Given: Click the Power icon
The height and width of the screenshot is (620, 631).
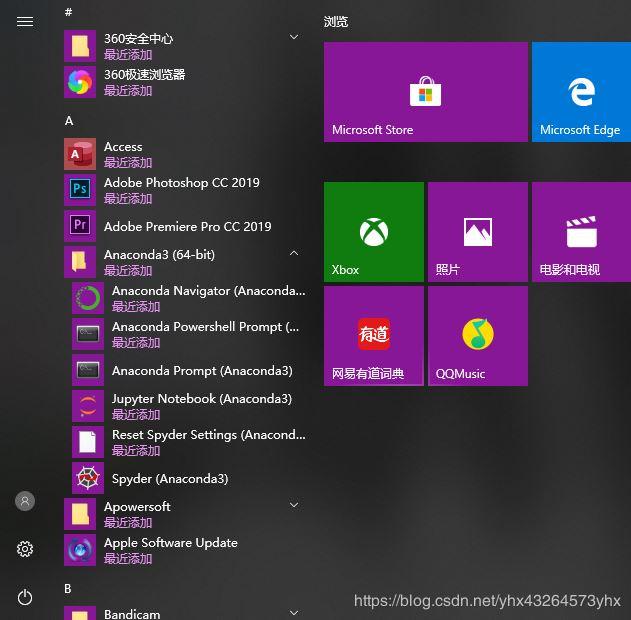Looking at the screenshot, I should coord(25,597).
